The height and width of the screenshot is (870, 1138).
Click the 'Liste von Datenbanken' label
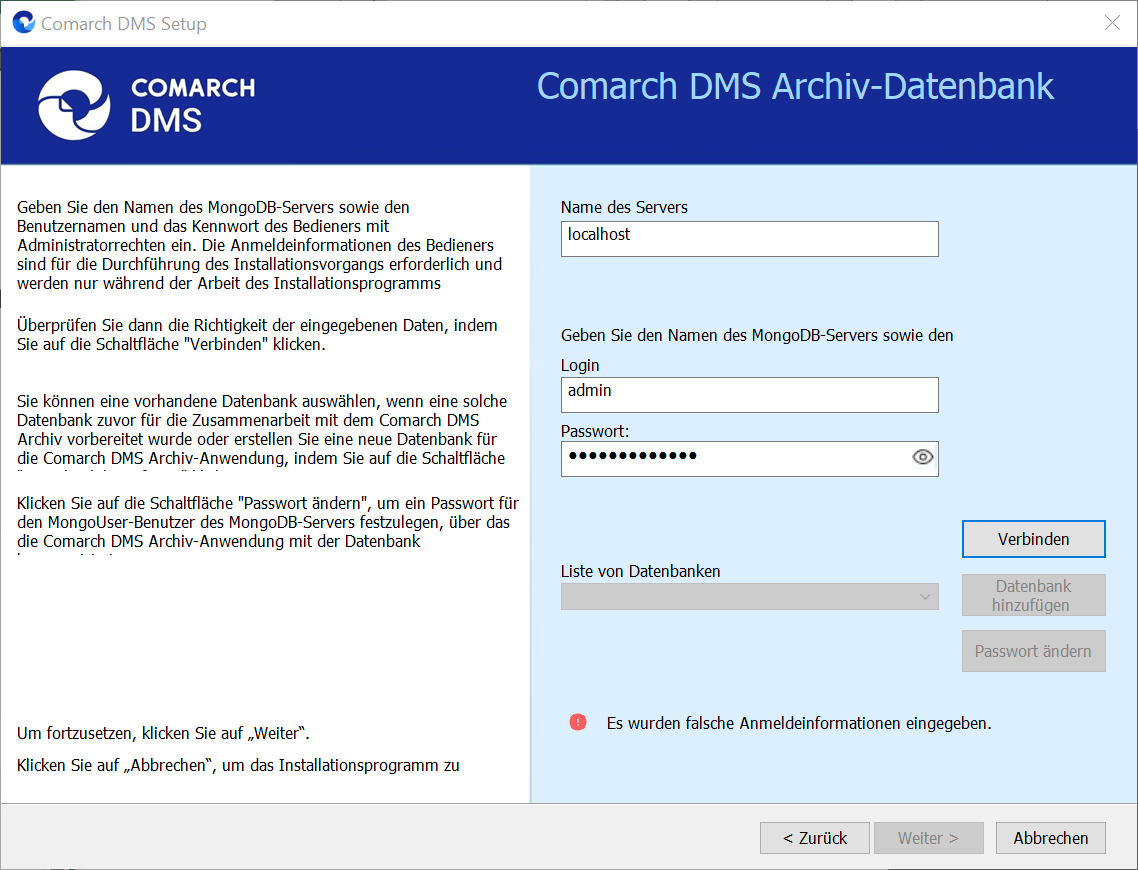[640, 571]
